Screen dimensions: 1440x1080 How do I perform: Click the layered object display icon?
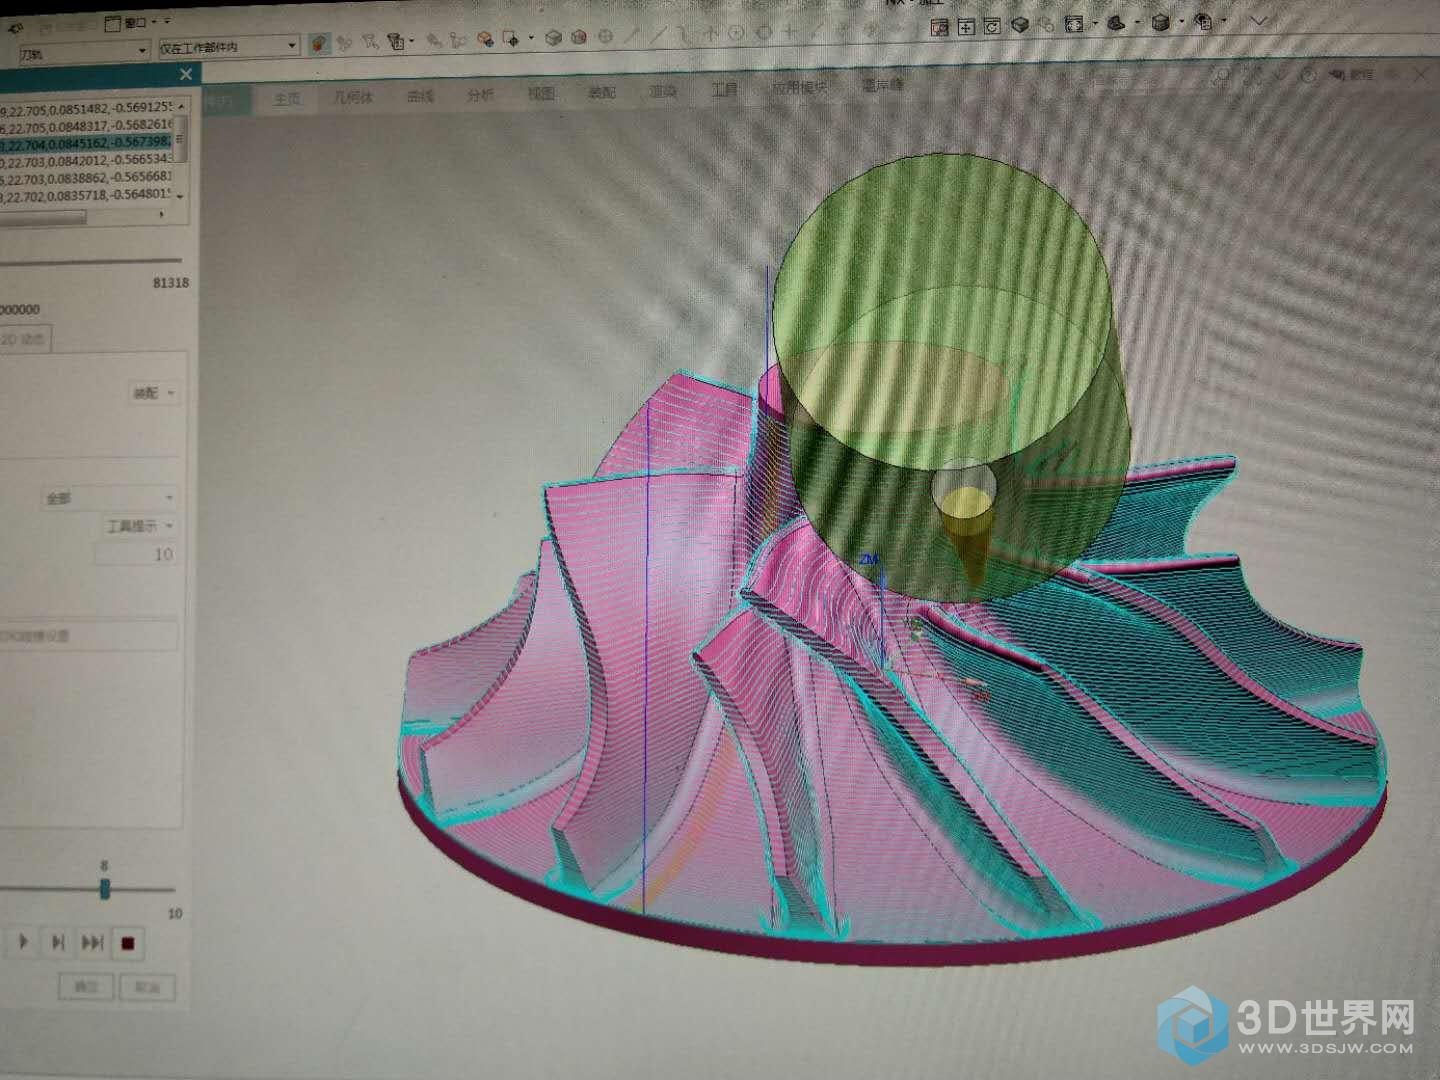(1204, 21)
